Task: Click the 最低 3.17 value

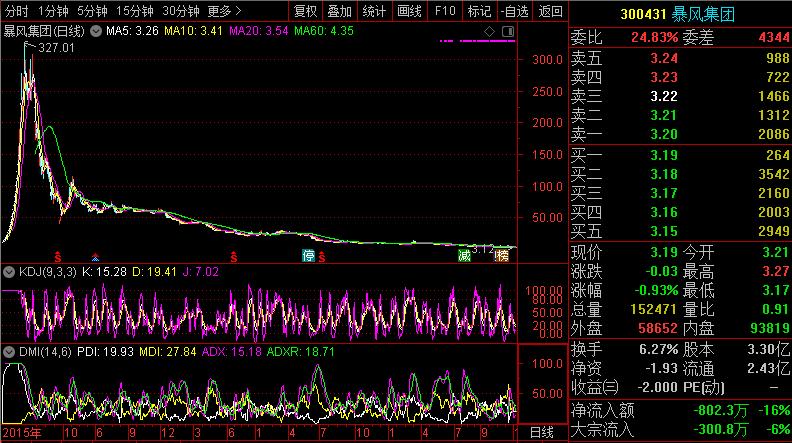Action: tap(776, 290)
